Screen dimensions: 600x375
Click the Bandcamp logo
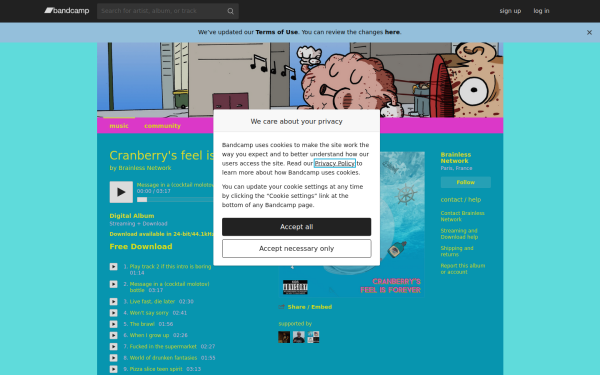[x=67, y=11]
